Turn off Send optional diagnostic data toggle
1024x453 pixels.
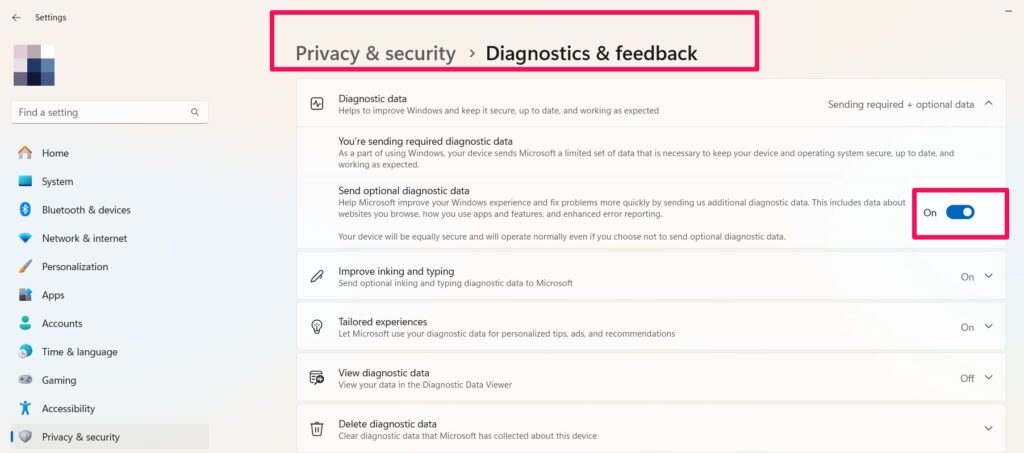[x=960, y=212]
